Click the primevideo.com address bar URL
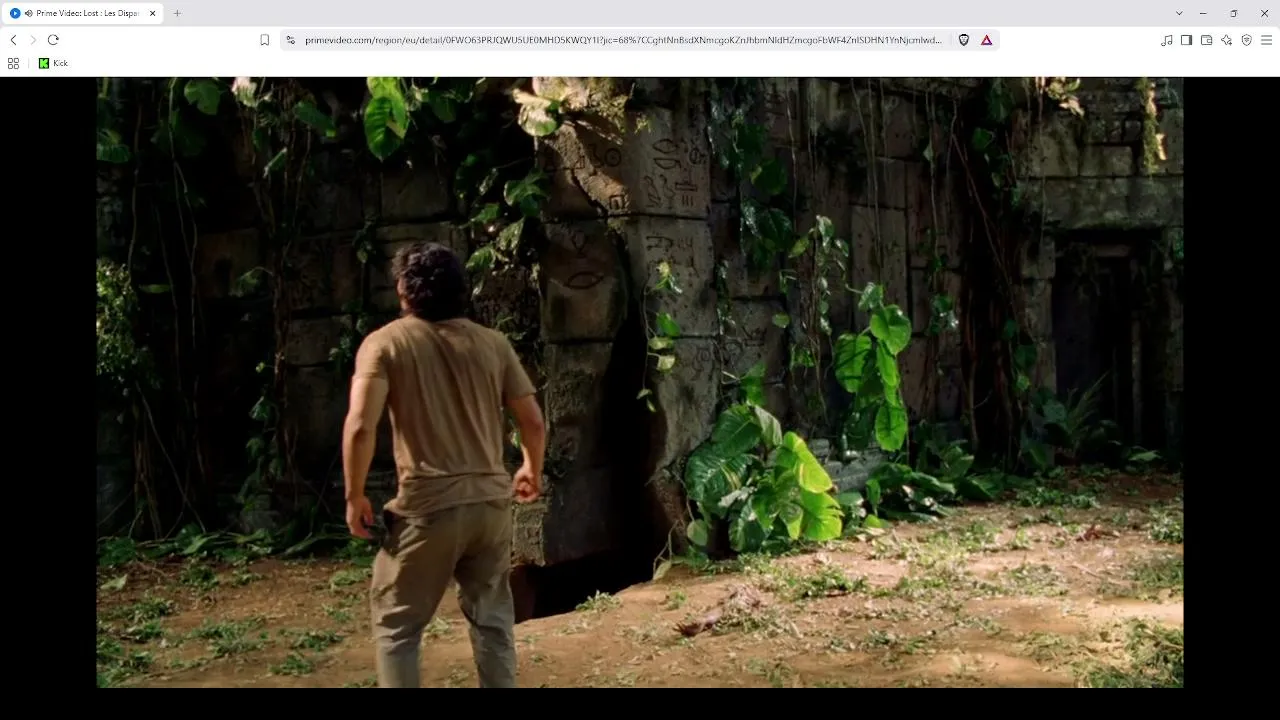This screenshot has width=1280, height=720. click(x=623, y=40)
